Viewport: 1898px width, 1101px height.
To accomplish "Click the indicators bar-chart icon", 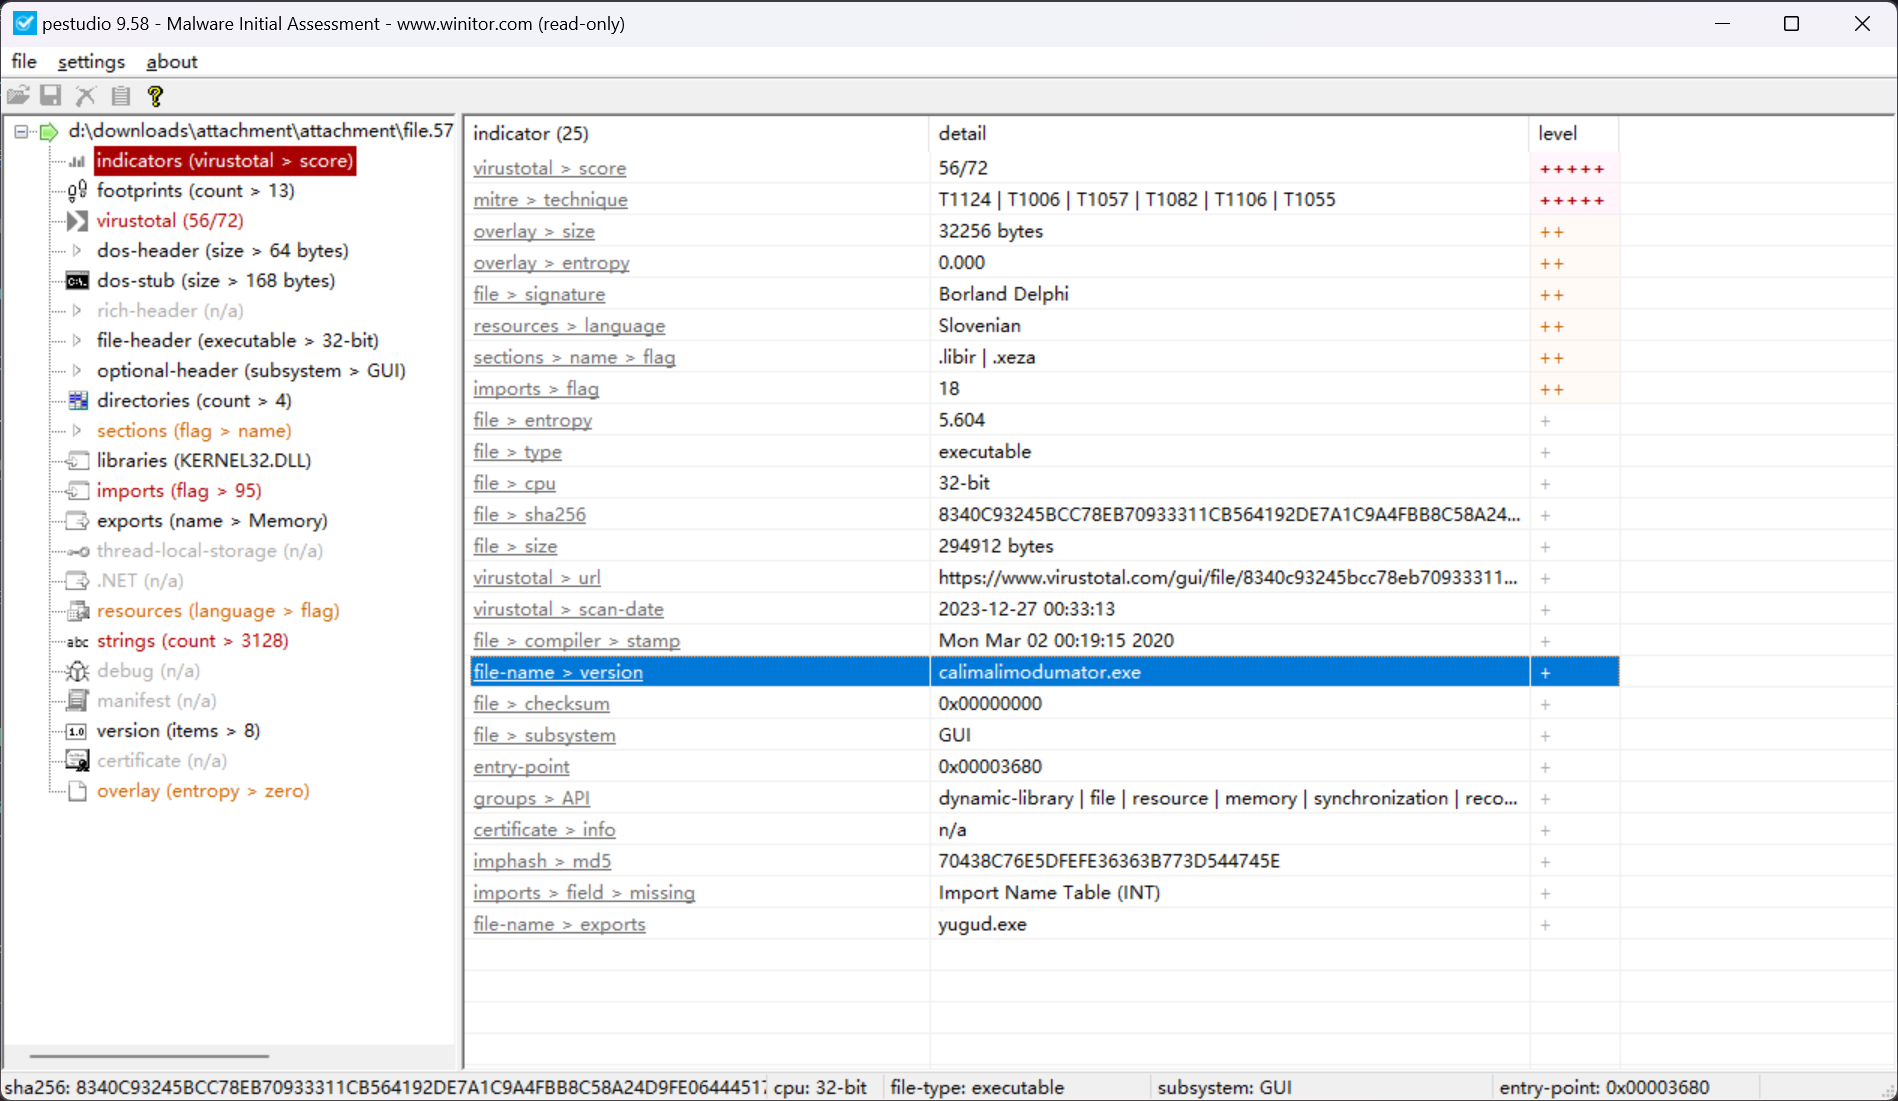I will 77,161.
